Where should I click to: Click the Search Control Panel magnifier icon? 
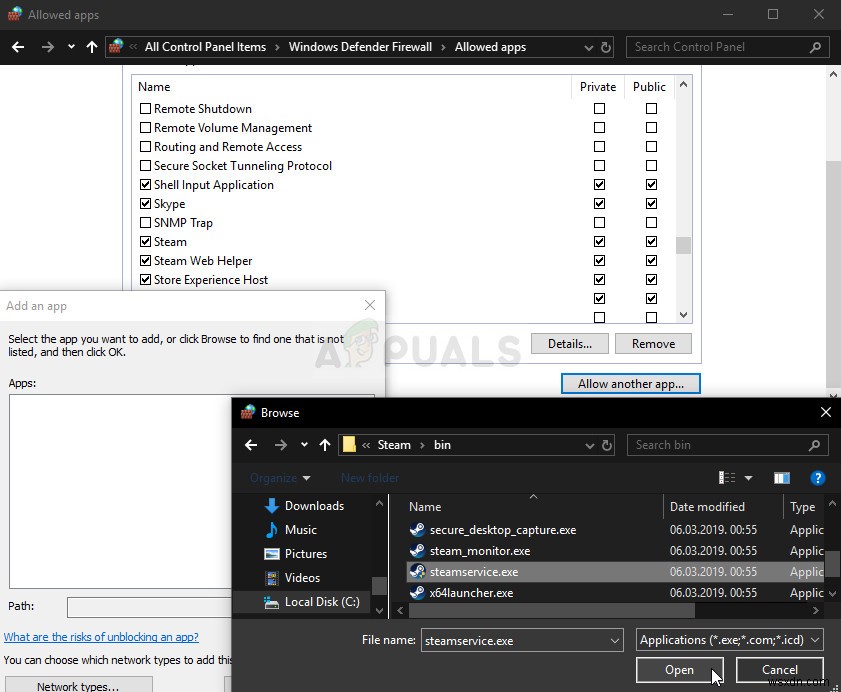[815, 47]
